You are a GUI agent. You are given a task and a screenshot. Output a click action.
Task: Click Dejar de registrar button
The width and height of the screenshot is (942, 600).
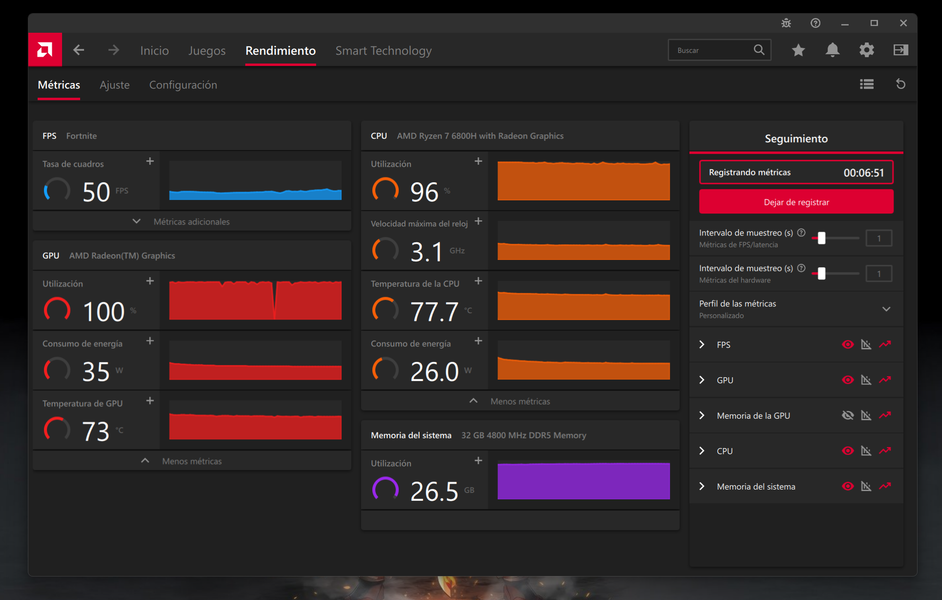pos(796,202)
